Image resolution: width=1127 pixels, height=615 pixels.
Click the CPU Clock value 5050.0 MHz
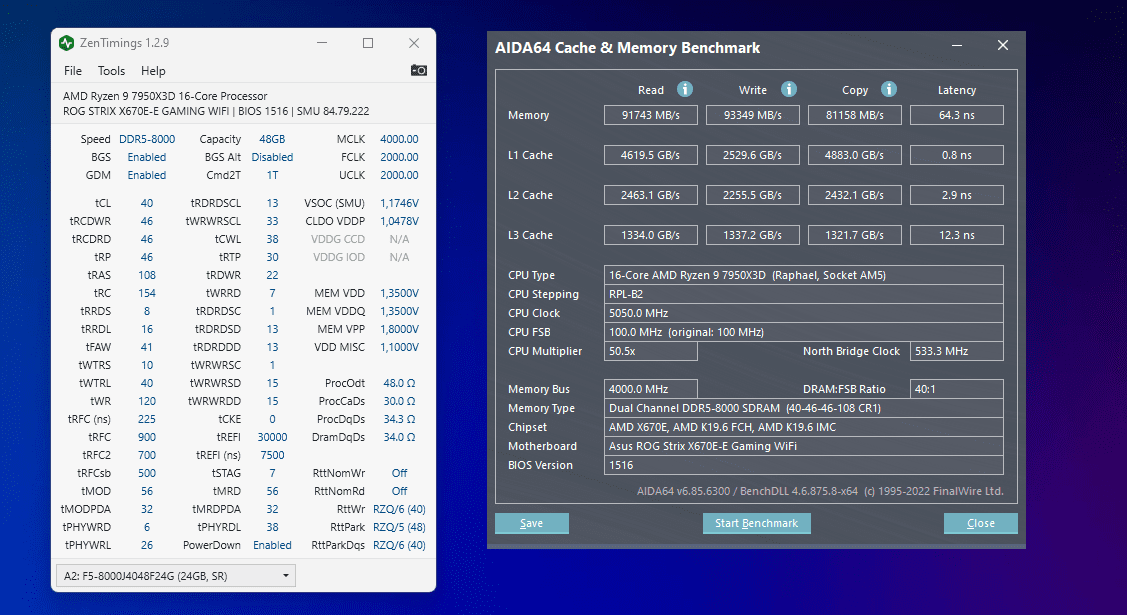pos(804,313)
